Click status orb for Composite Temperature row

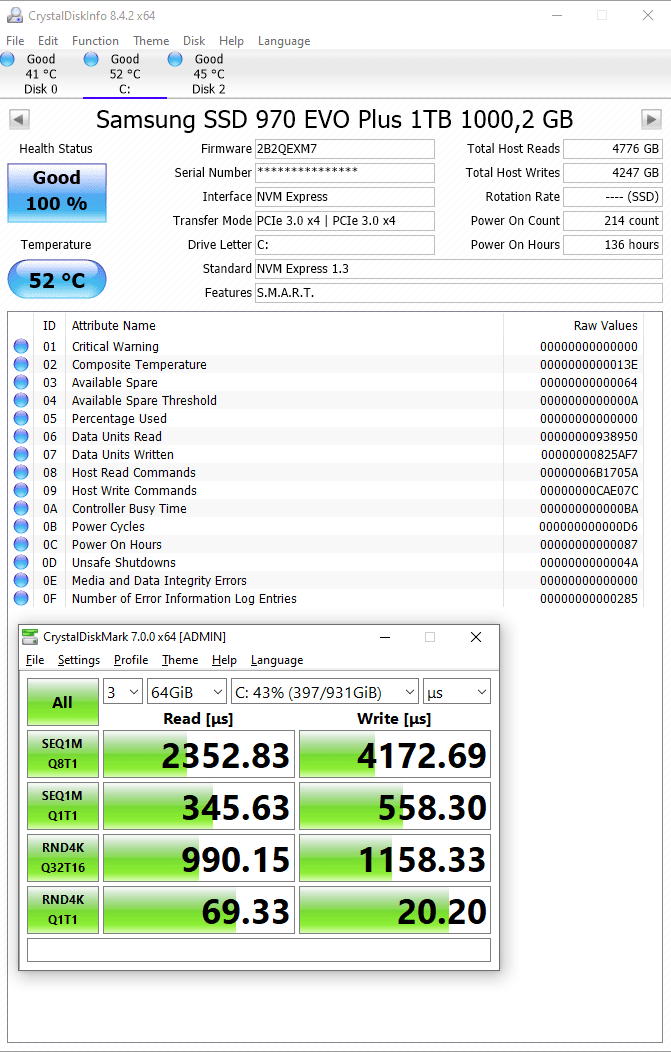click(21, 364)
